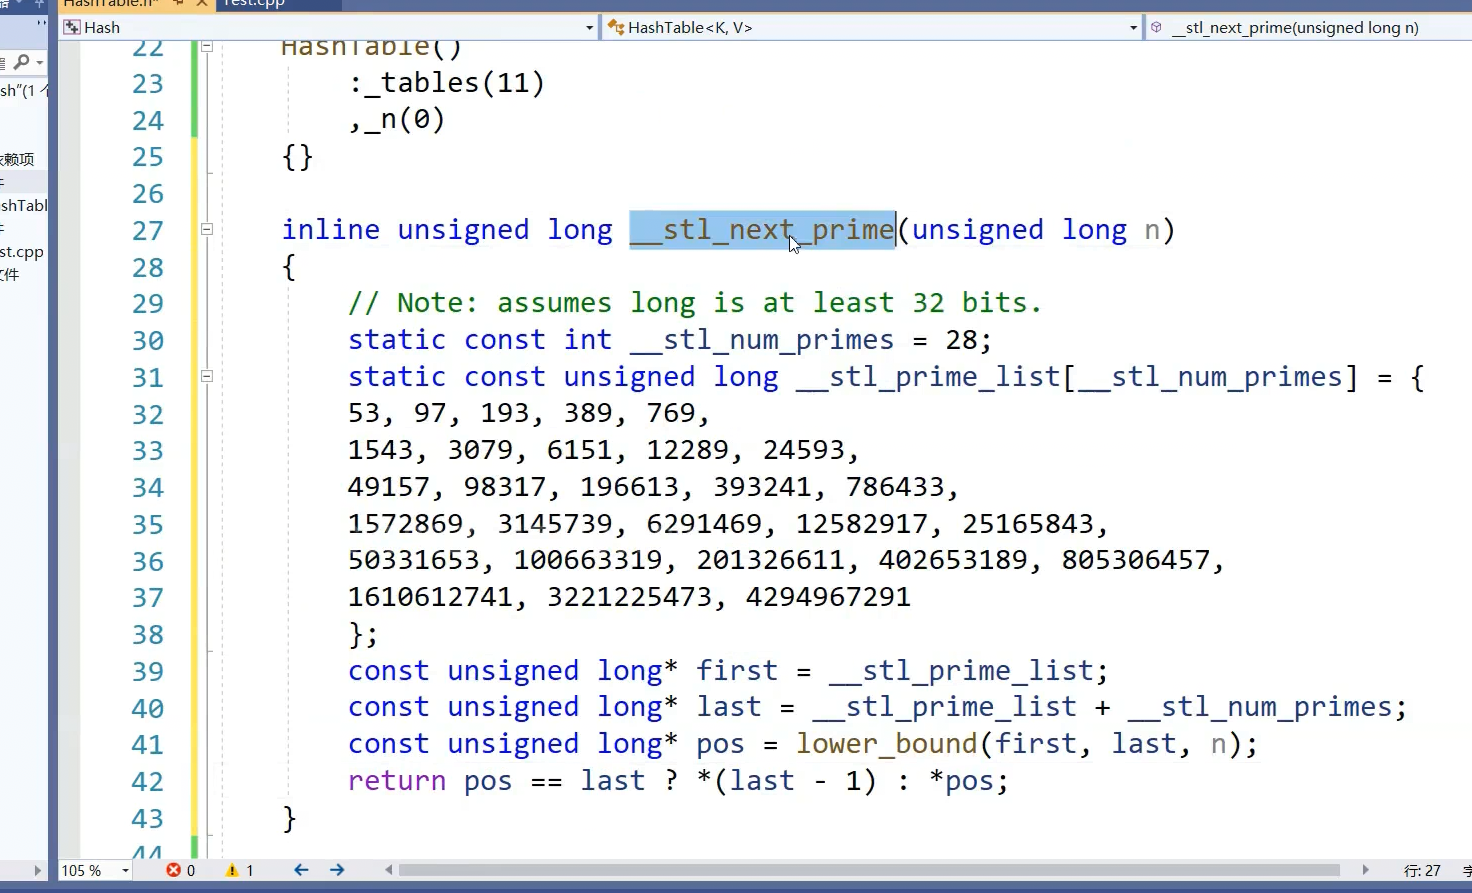The width and height of the screenshot is (1472, 893).
Task: Click the line indicator '行: 27' in status bar
Action: click(x=1422, y=871)
